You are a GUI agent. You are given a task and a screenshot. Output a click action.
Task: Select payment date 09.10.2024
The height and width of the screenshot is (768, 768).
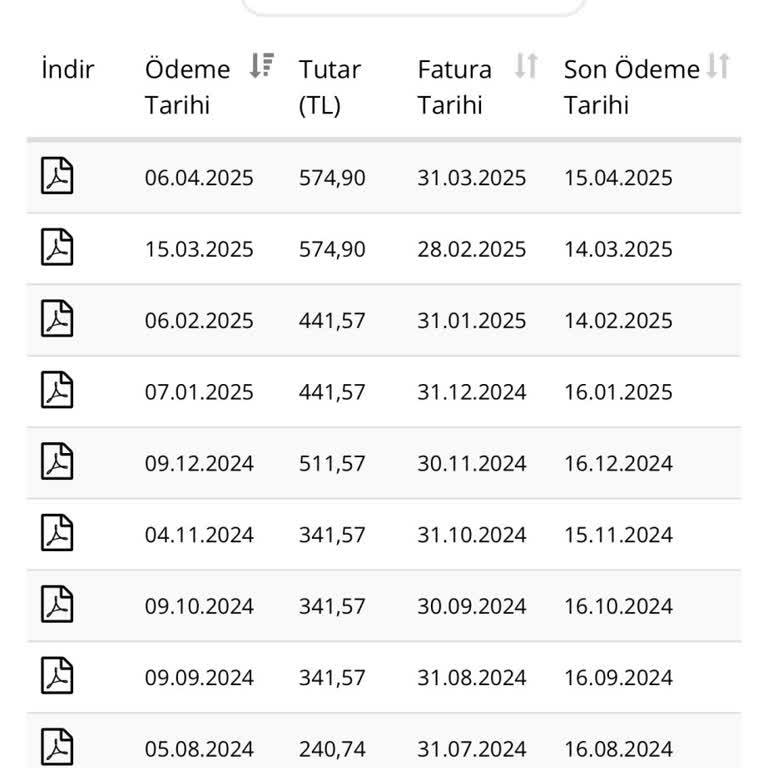[x=199, y=607]
